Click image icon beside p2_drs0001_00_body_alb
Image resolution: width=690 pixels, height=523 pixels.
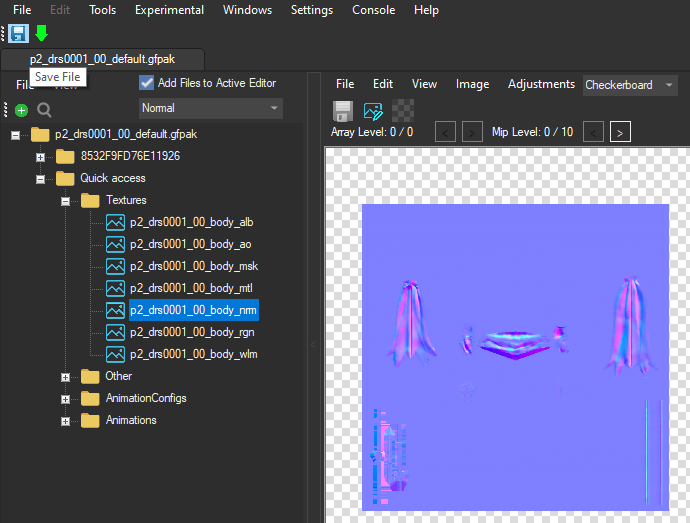click(x=115, y=222)
